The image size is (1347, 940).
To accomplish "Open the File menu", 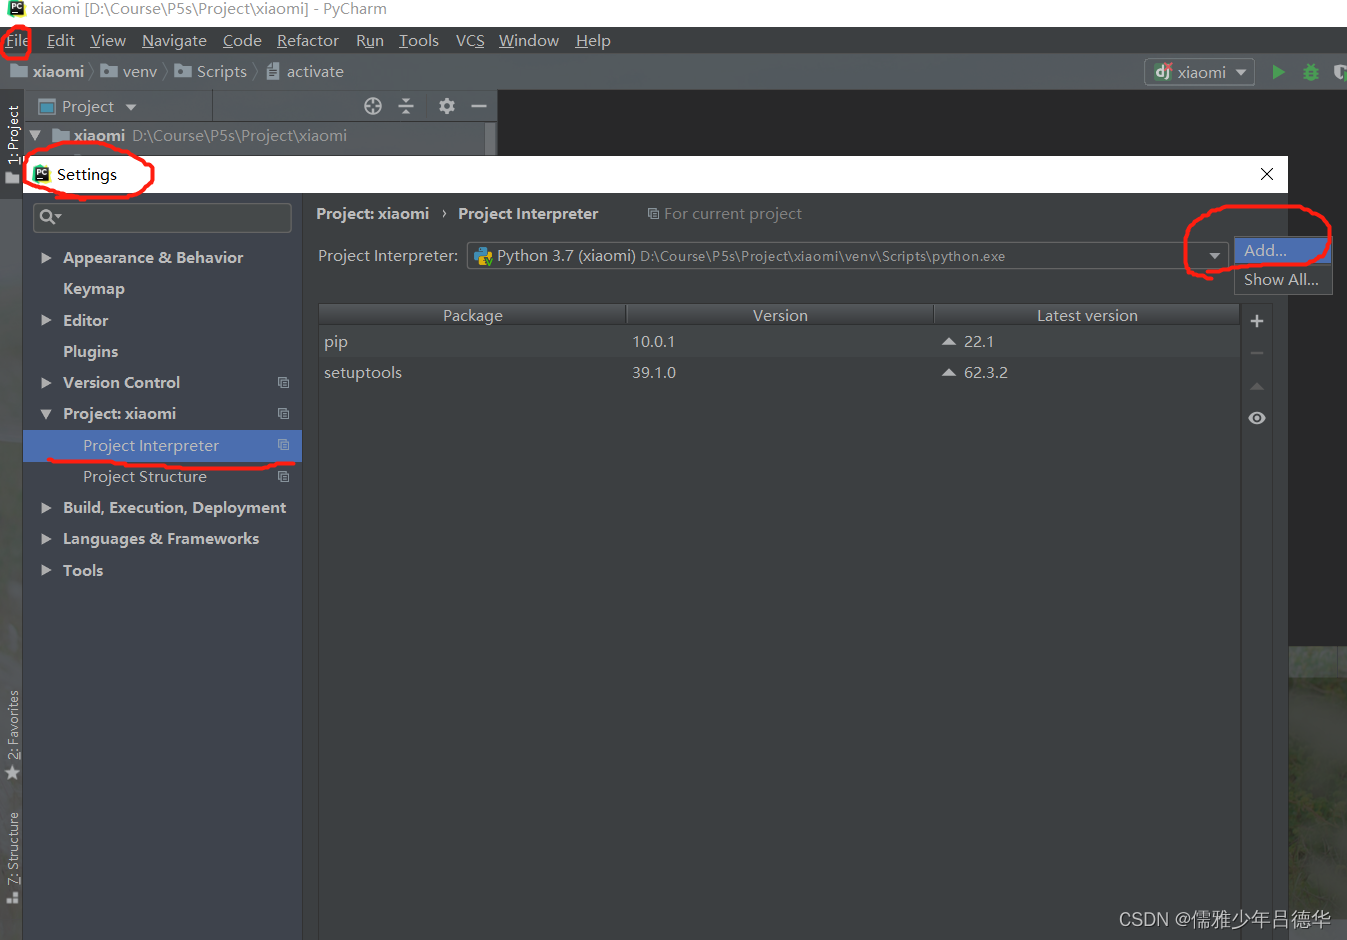I will coord(17,41).
